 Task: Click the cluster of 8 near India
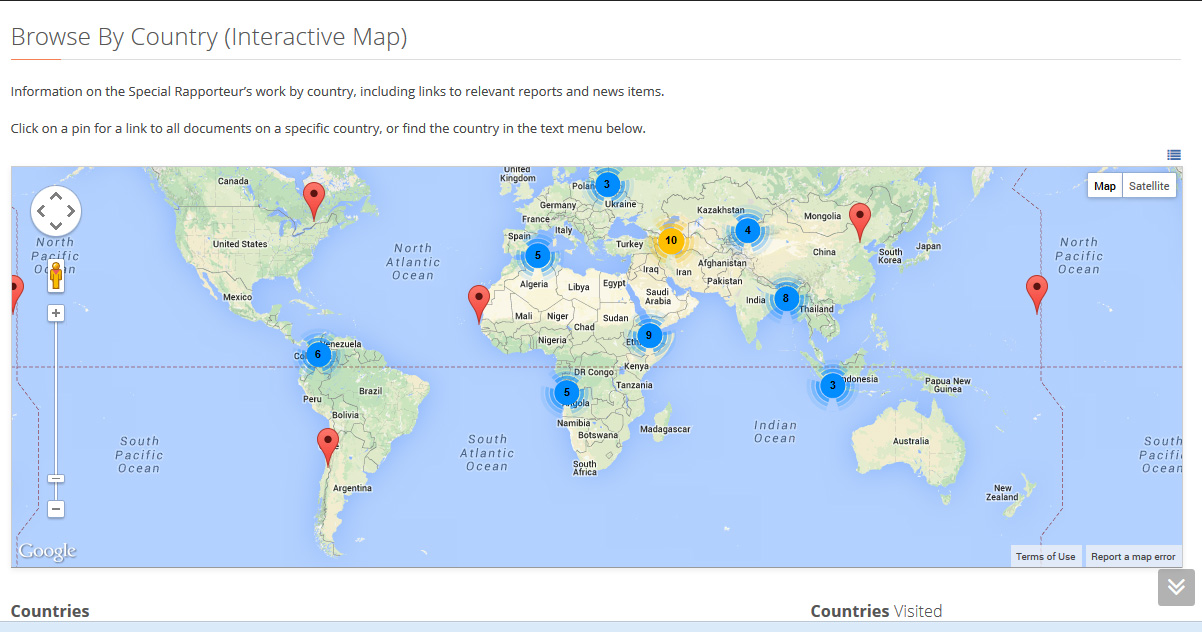point(786,297)
